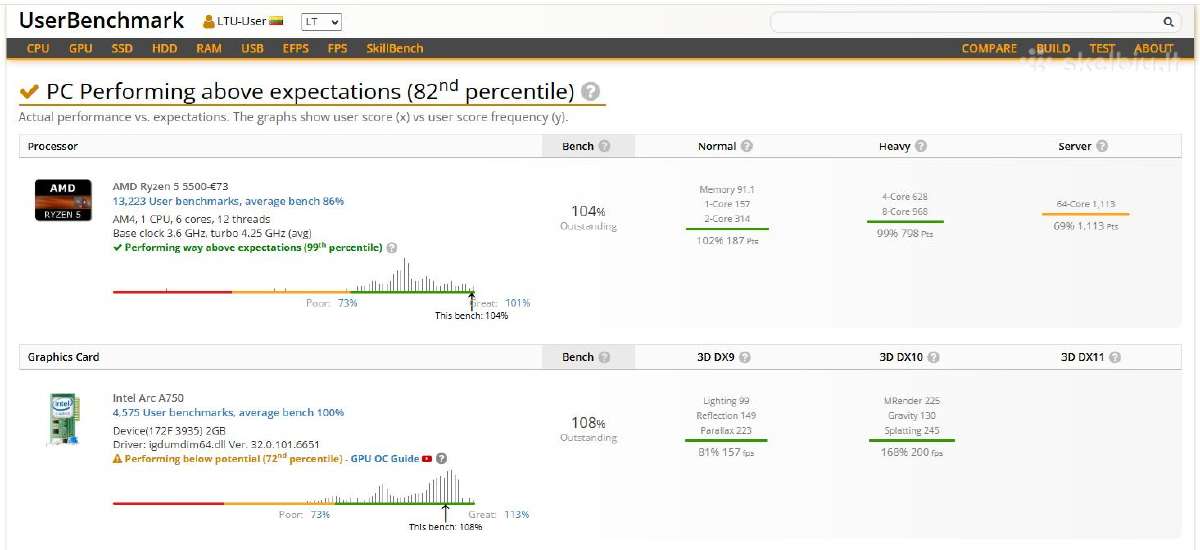
Task: Click the AMD Ryzen 5 logo thumbnail
Action: tap(63, 200)
